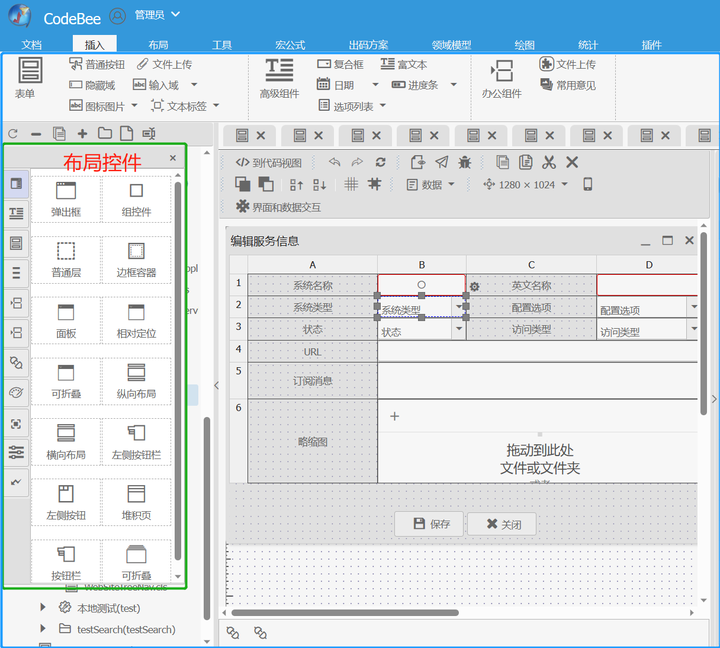Refresh the design canvas
This screenshot has height=648, width=720.
click(x=380, y=162)
